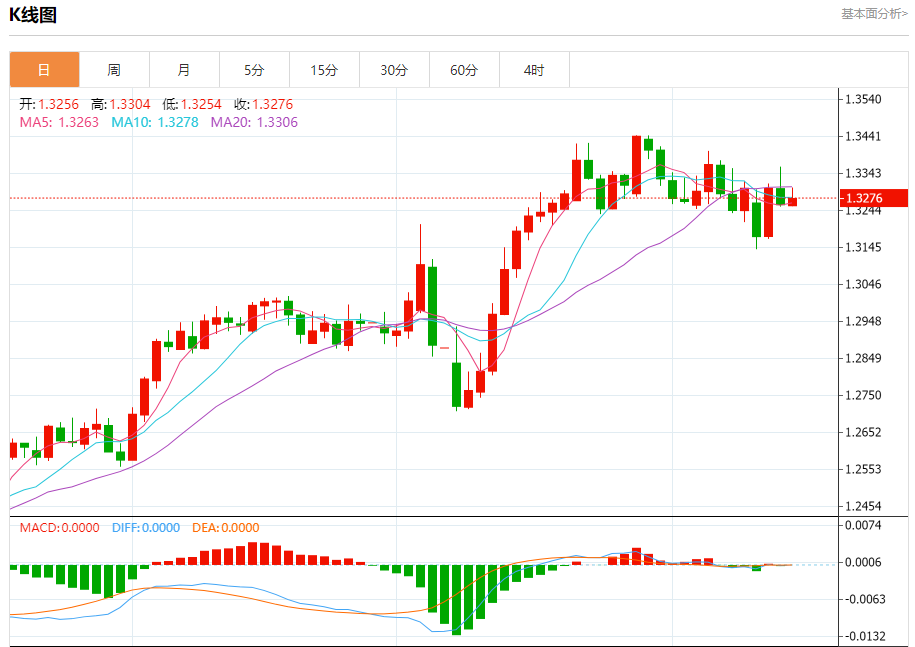Click the latest red candlestick at chart's right end
Viewport: 915px width, 647px height.
[792, 201]
